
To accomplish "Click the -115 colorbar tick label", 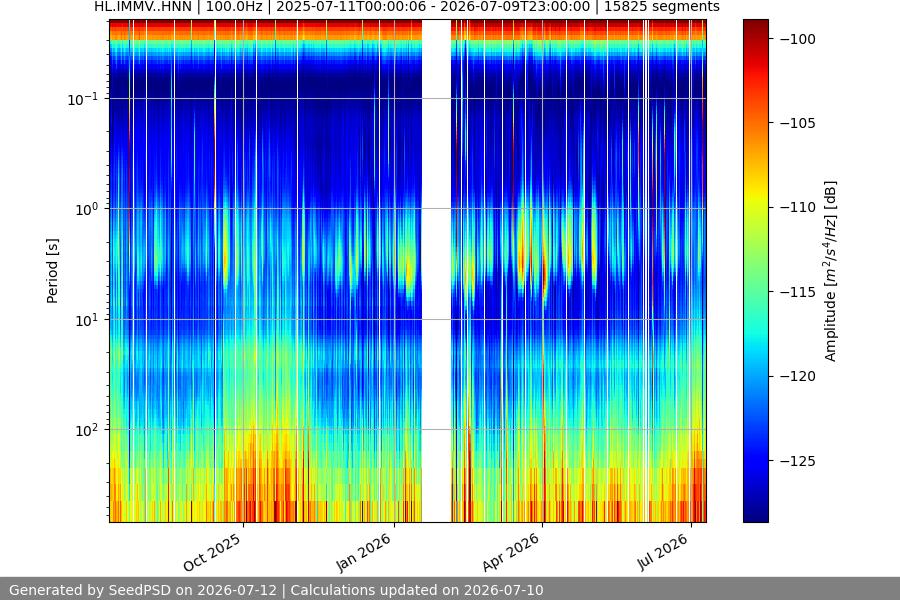I will [797, 292].
